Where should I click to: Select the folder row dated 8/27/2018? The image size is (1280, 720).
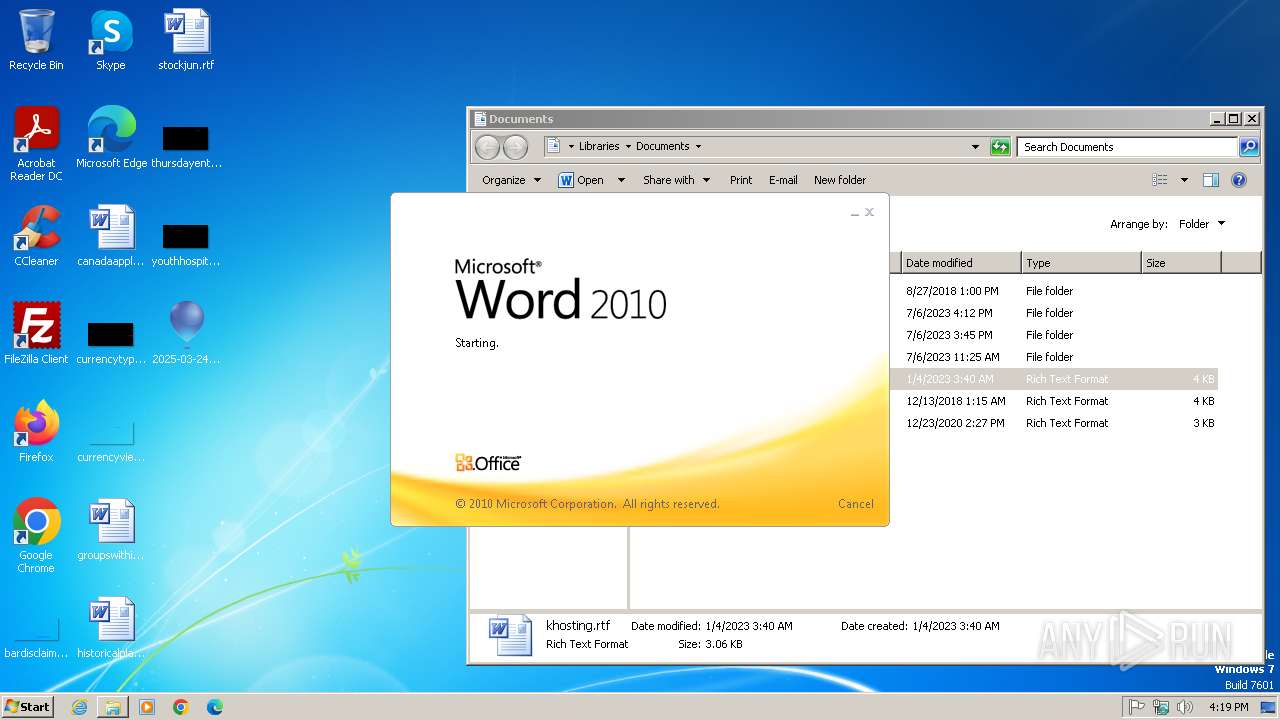pyautogui.click(x=1054, y=291)
